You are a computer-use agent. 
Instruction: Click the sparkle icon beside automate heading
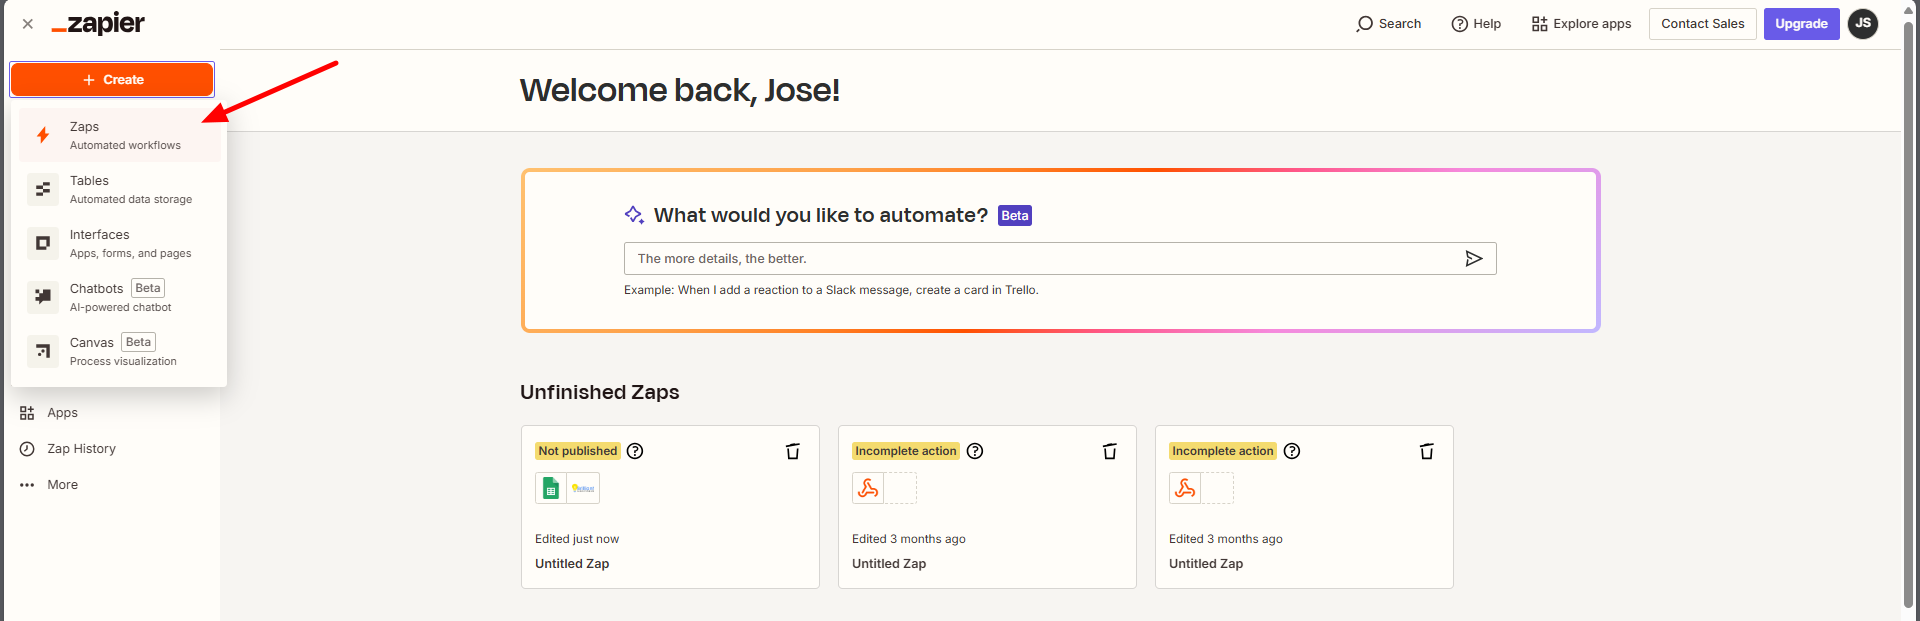point(634,215)
